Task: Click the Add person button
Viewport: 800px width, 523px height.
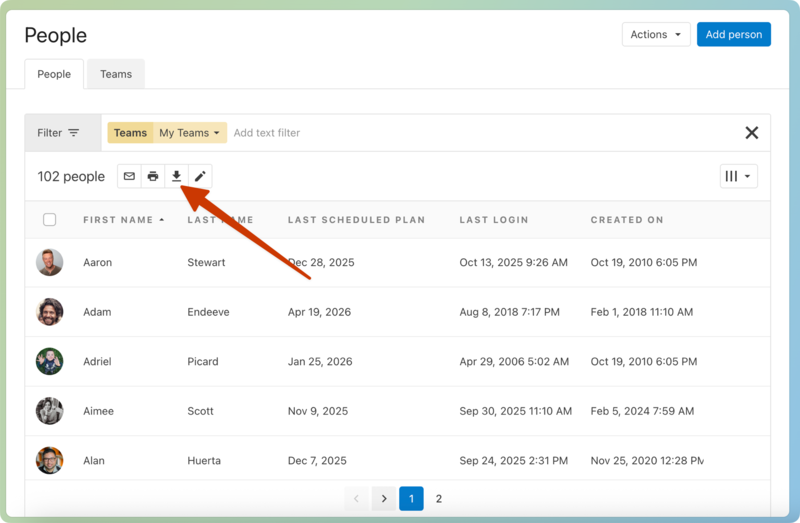Action: 733,35
